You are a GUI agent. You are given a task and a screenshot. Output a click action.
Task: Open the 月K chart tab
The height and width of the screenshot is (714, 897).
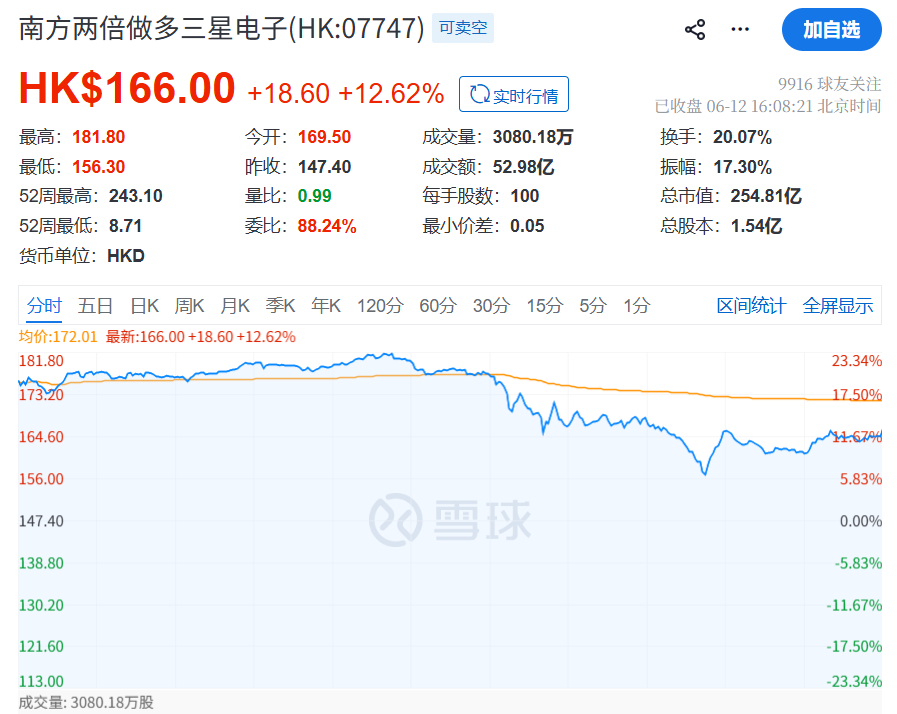point(235,306)
